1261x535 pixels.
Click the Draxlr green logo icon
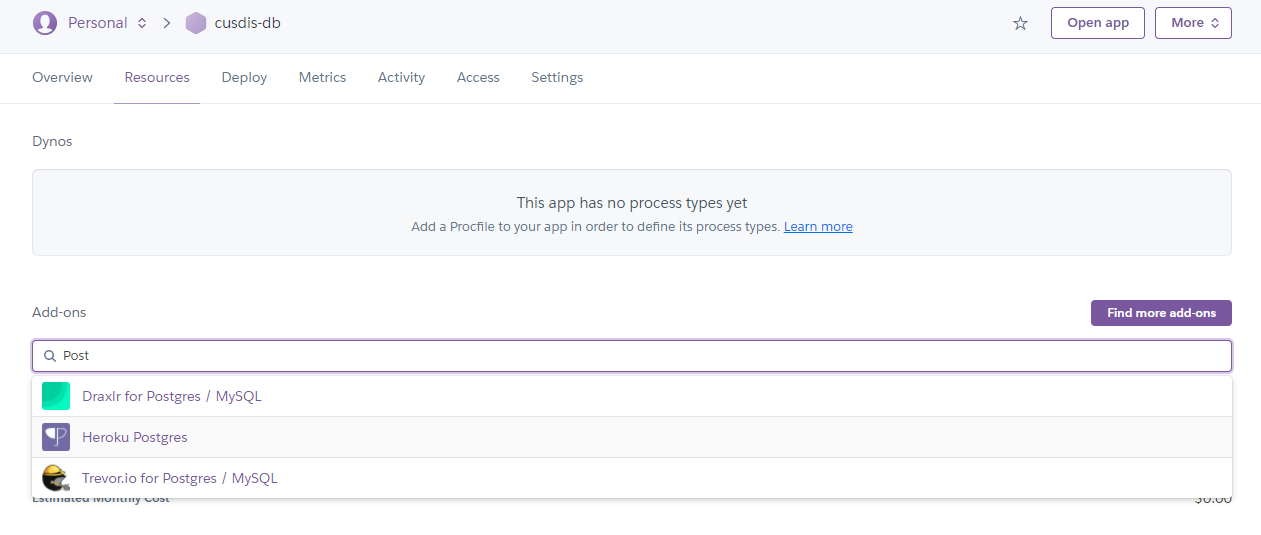click(x=56, y=396)
